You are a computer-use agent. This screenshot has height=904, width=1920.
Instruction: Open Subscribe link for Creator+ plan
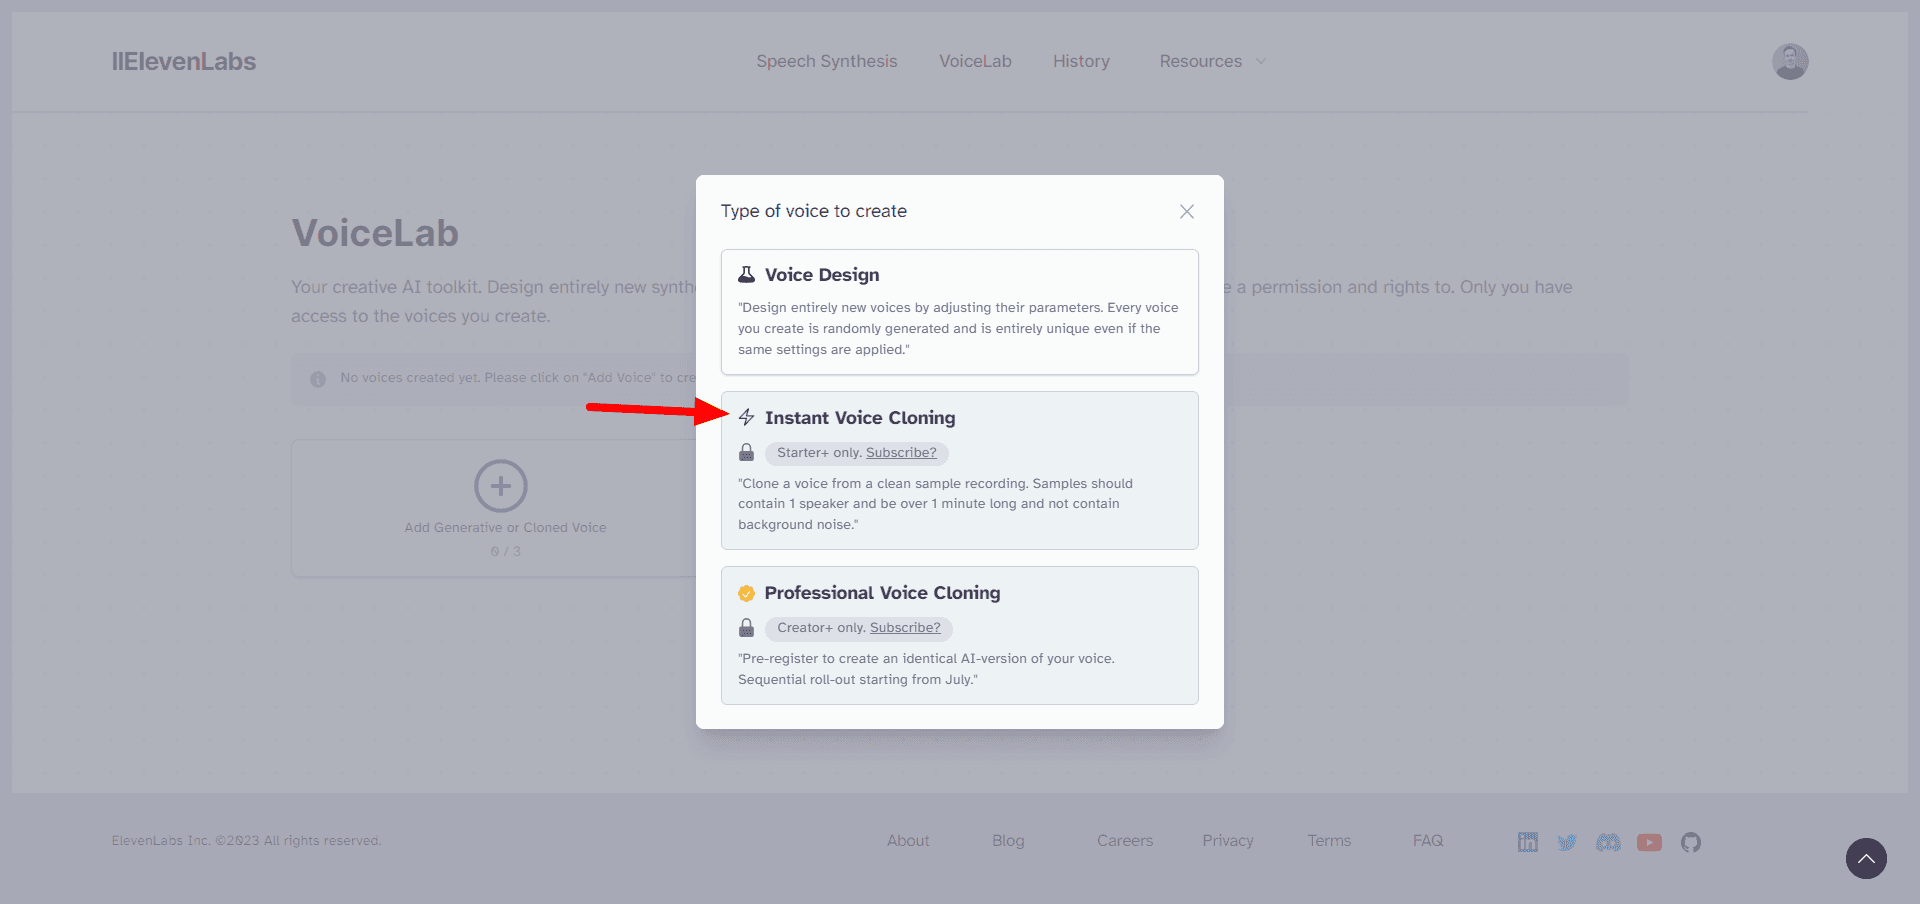(905, 628)
